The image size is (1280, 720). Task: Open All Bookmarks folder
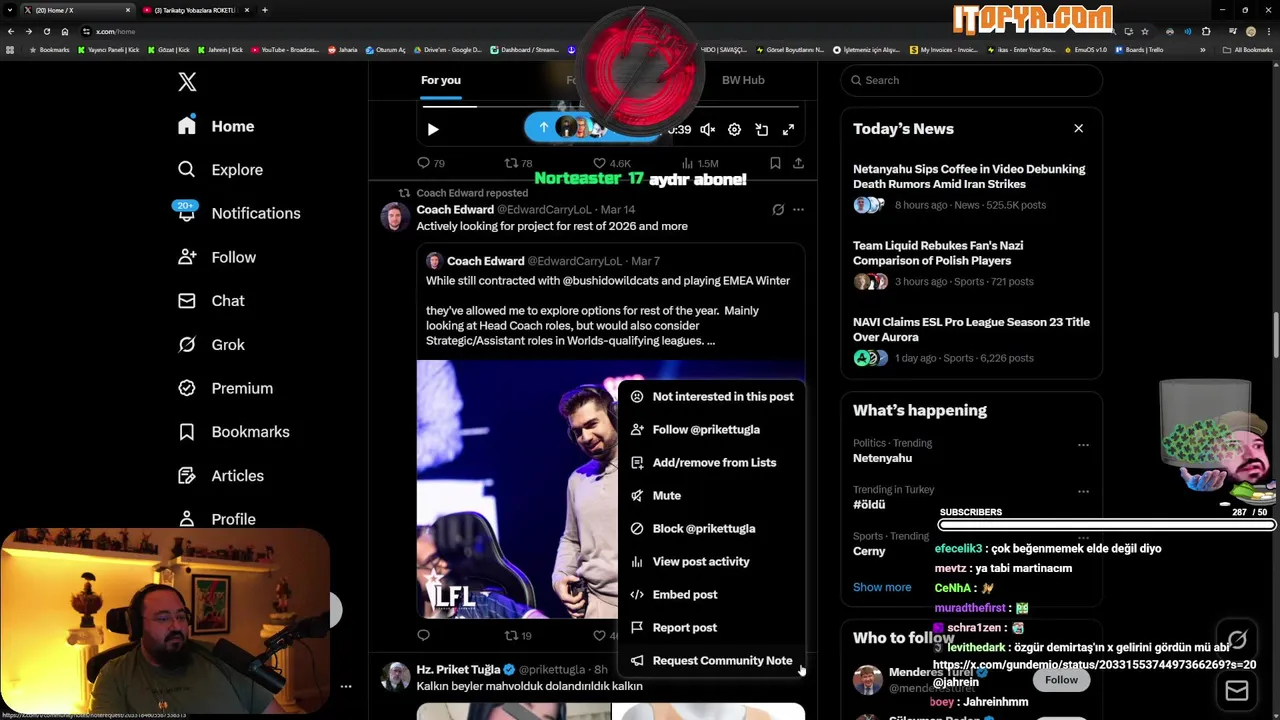tap(1248, 50)
